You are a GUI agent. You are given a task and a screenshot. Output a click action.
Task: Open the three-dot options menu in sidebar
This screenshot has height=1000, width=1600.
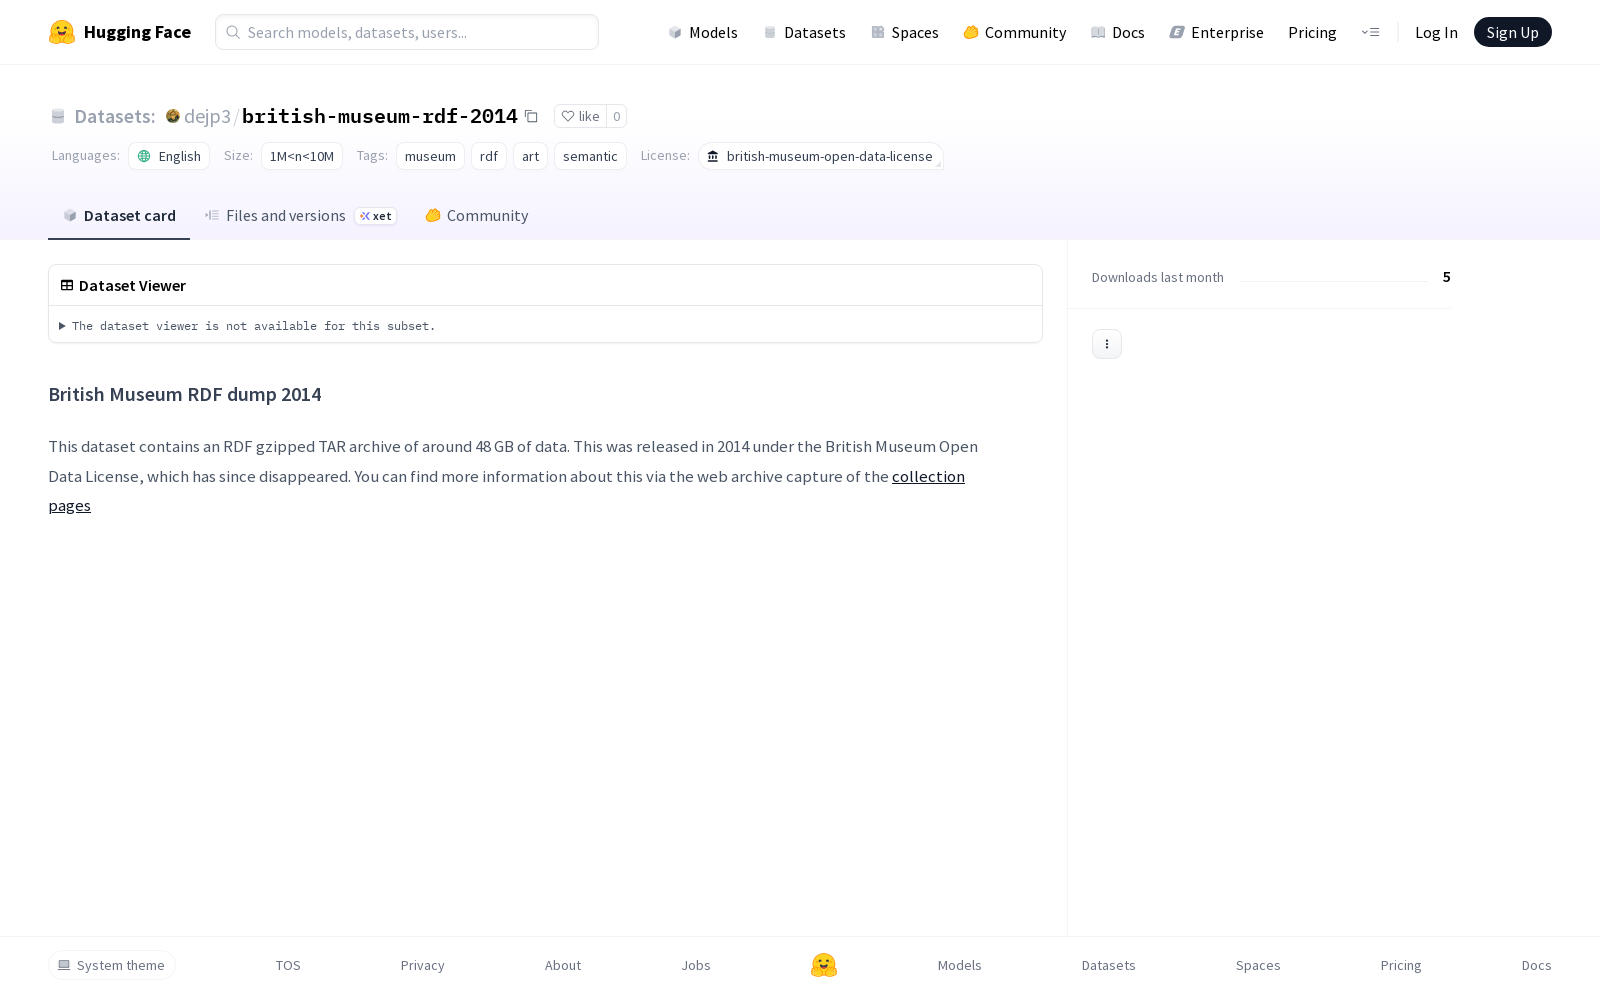[1107, 344]
